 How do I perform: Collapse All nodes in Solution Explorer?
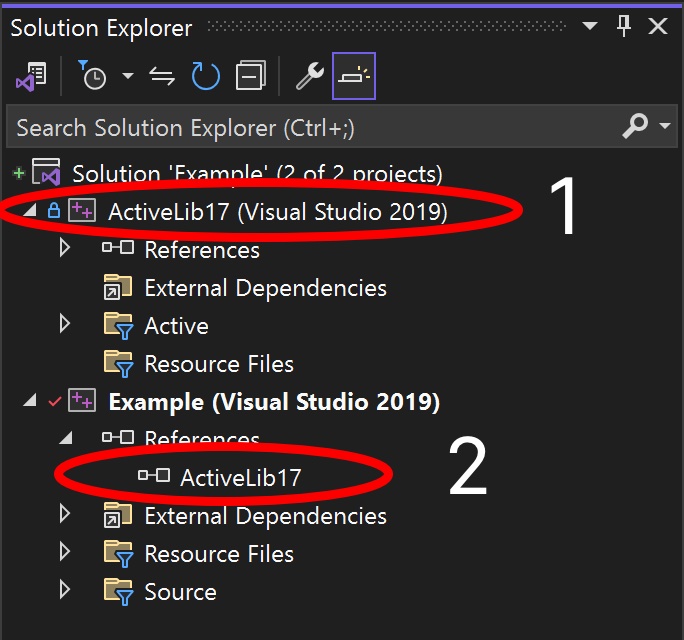point(250,77)
